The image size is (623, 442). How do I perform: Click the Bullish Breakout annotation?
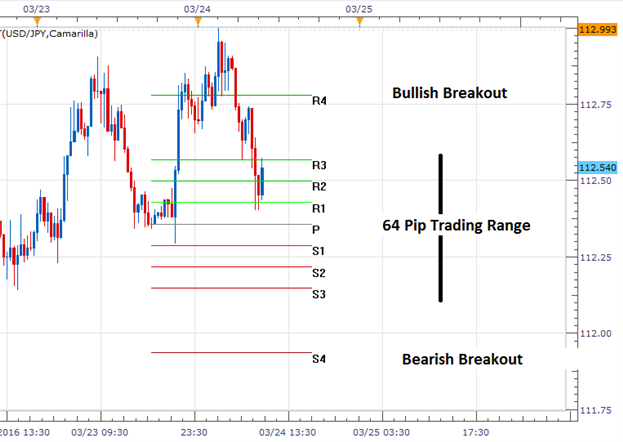click(x=449, y=93)
